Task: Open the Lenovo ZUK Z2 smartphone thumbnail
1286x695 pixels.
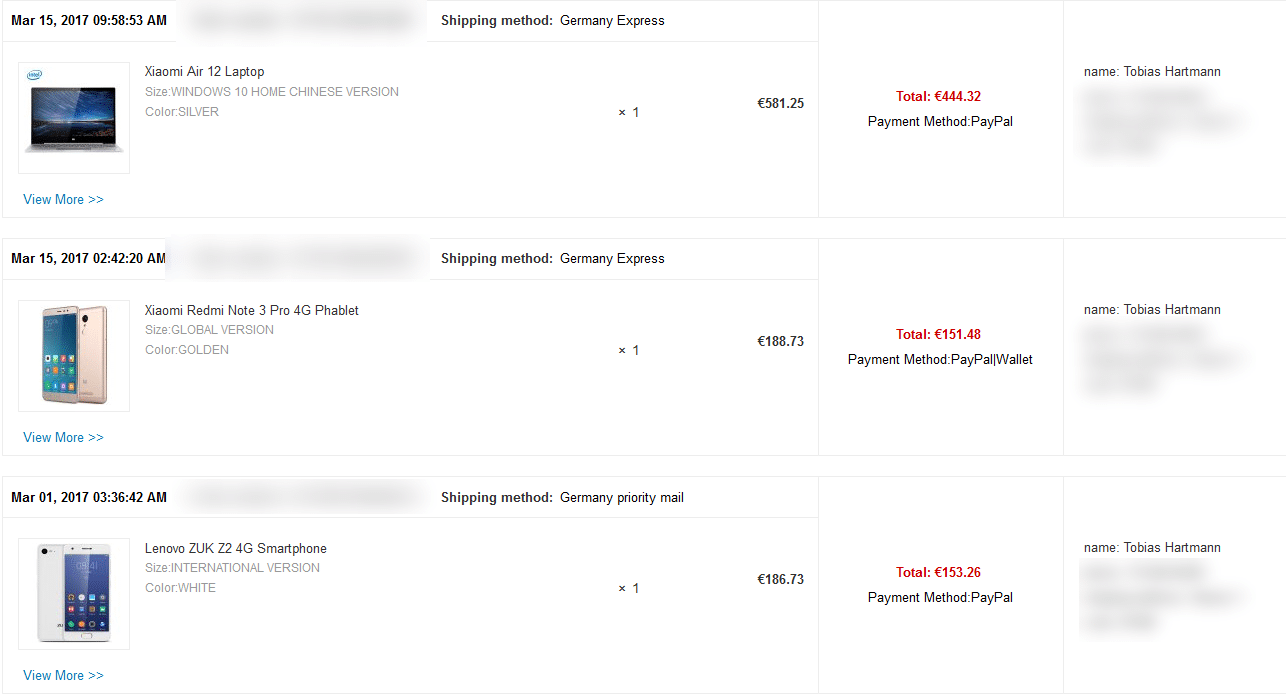Action: (74, 594)
